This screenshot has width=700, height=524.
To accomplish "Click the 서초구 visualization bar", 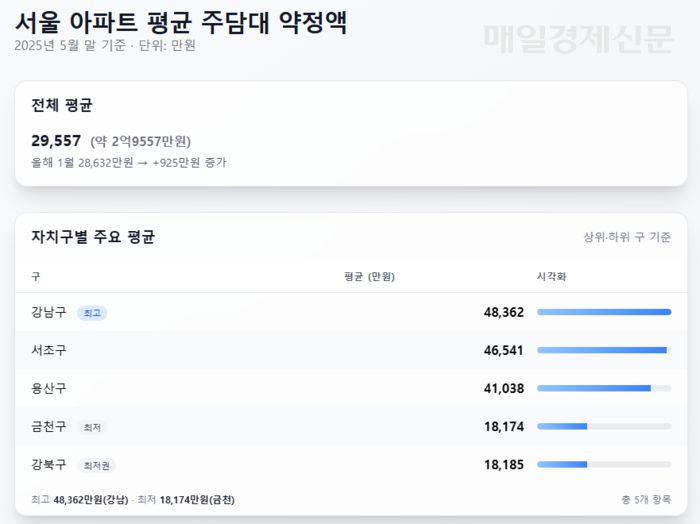I will click(x=604, y=350).
